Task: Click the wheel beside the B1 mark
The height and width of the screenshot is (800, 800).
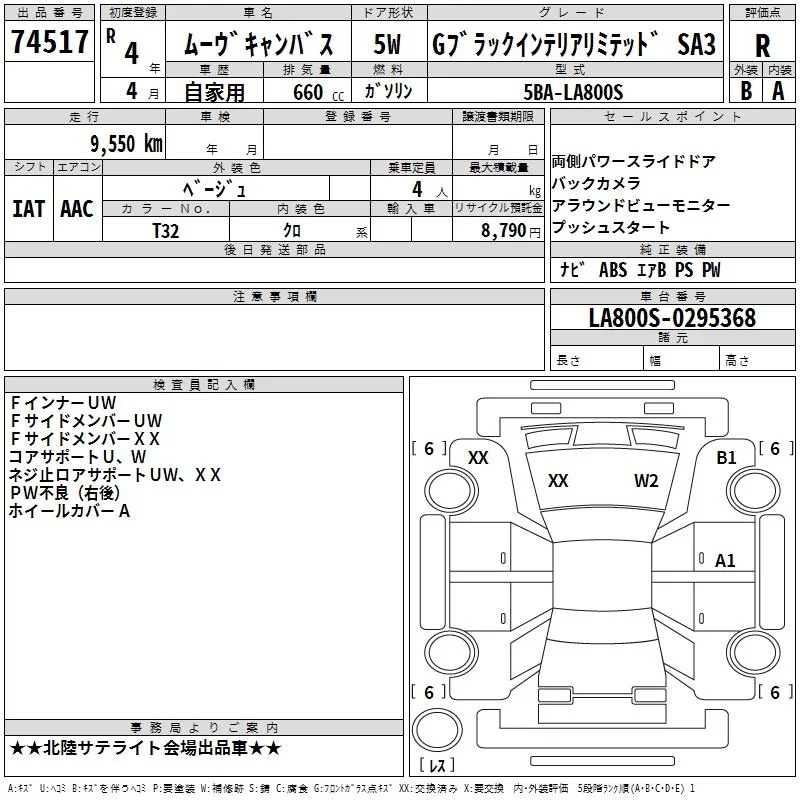Action: (x=754, y=491)
